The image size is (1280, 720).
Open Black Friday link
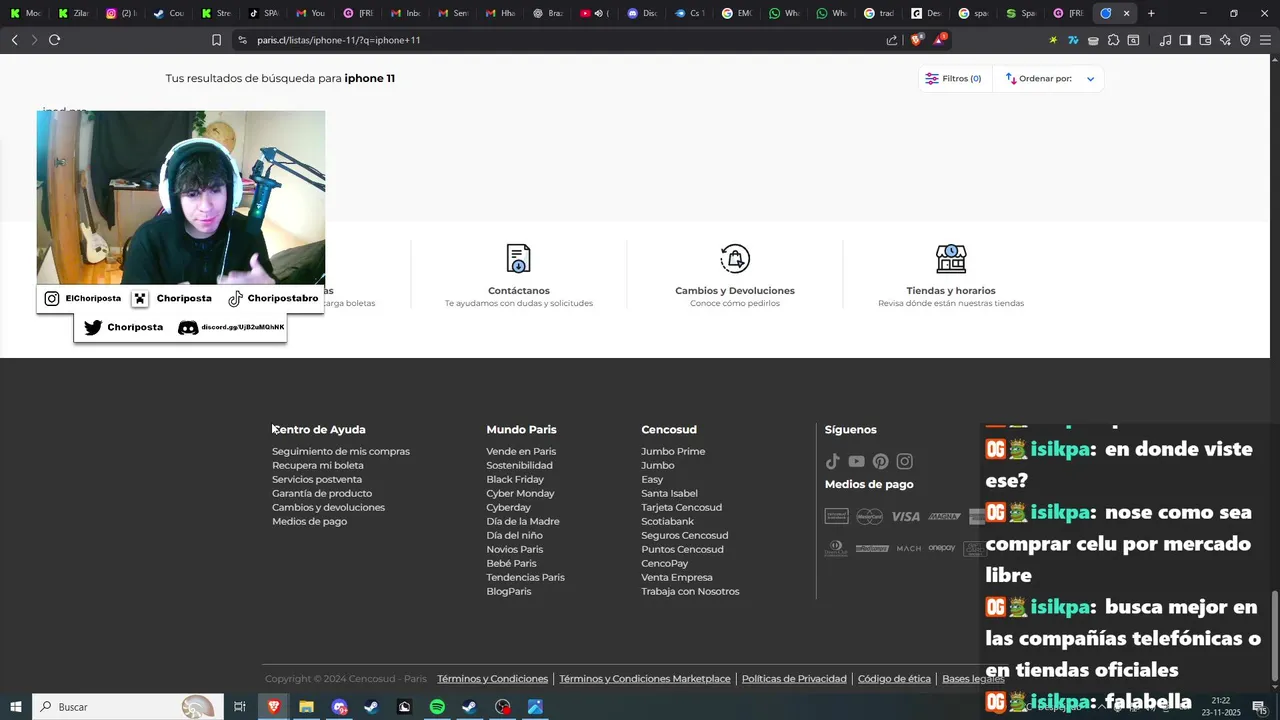click(515, 479)
